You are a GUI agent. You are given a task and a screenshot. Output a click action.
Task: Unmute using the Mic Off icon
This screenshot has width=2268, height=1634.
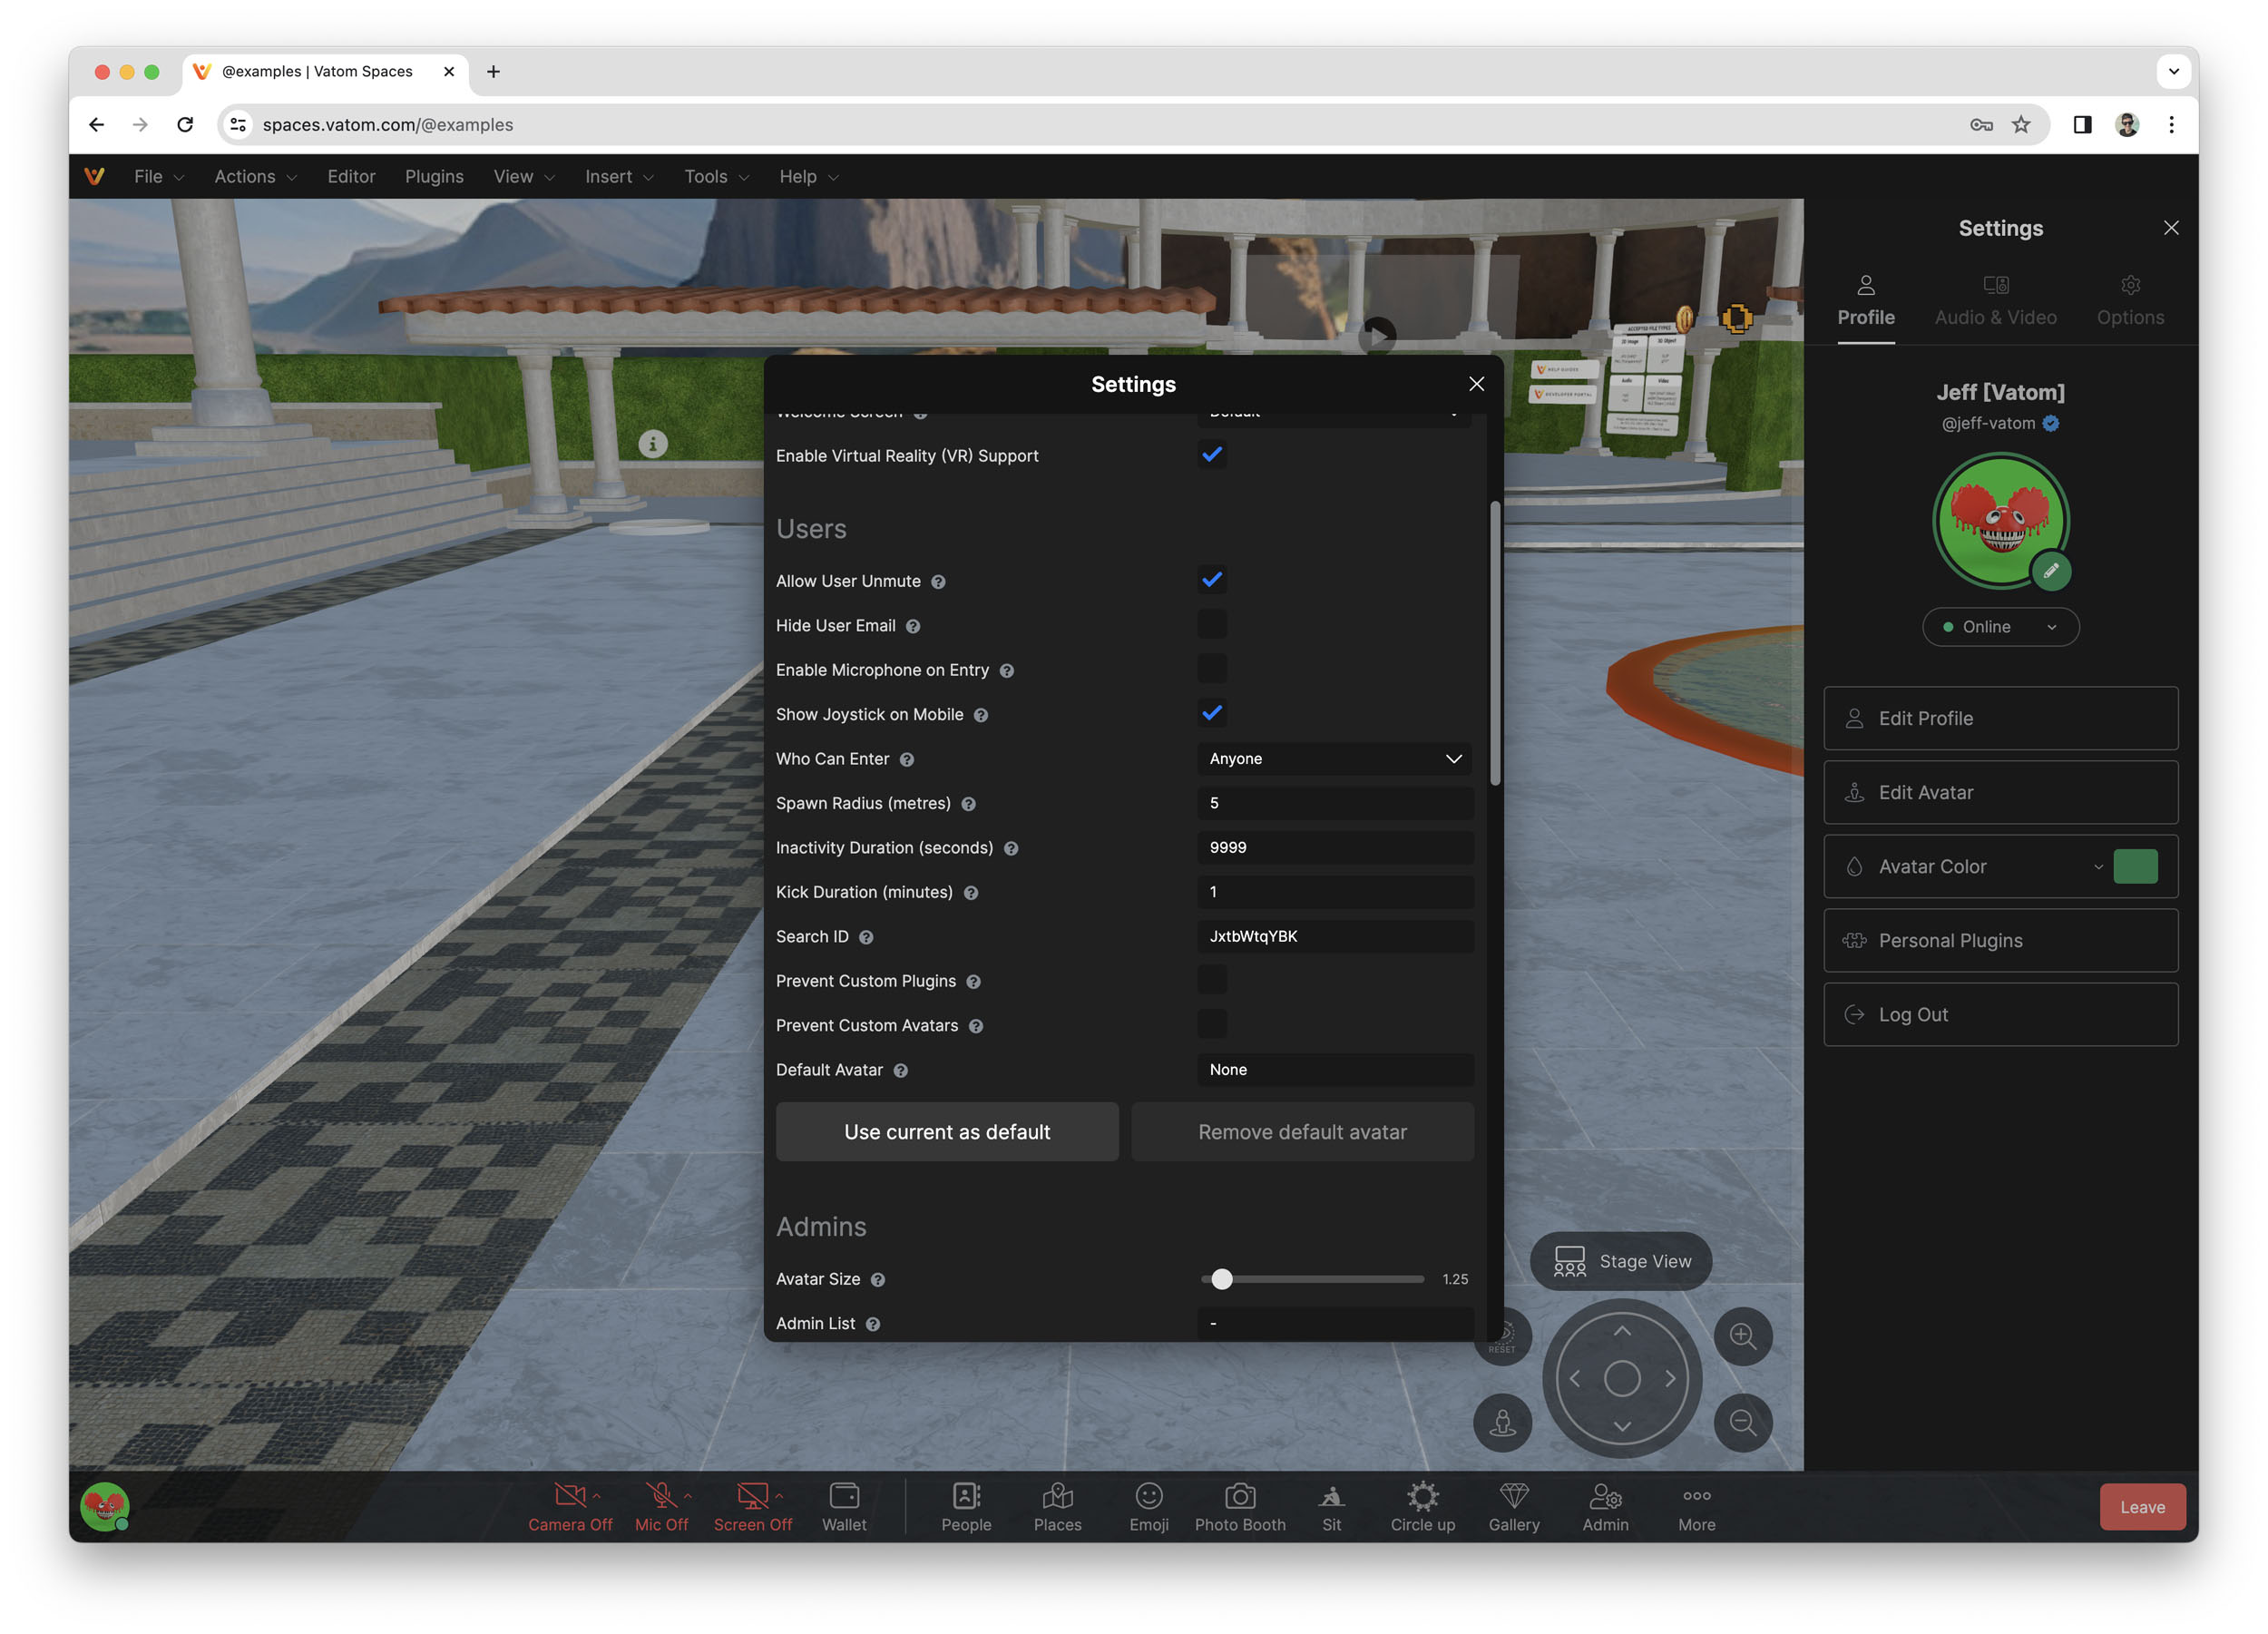coord(660,1495)
